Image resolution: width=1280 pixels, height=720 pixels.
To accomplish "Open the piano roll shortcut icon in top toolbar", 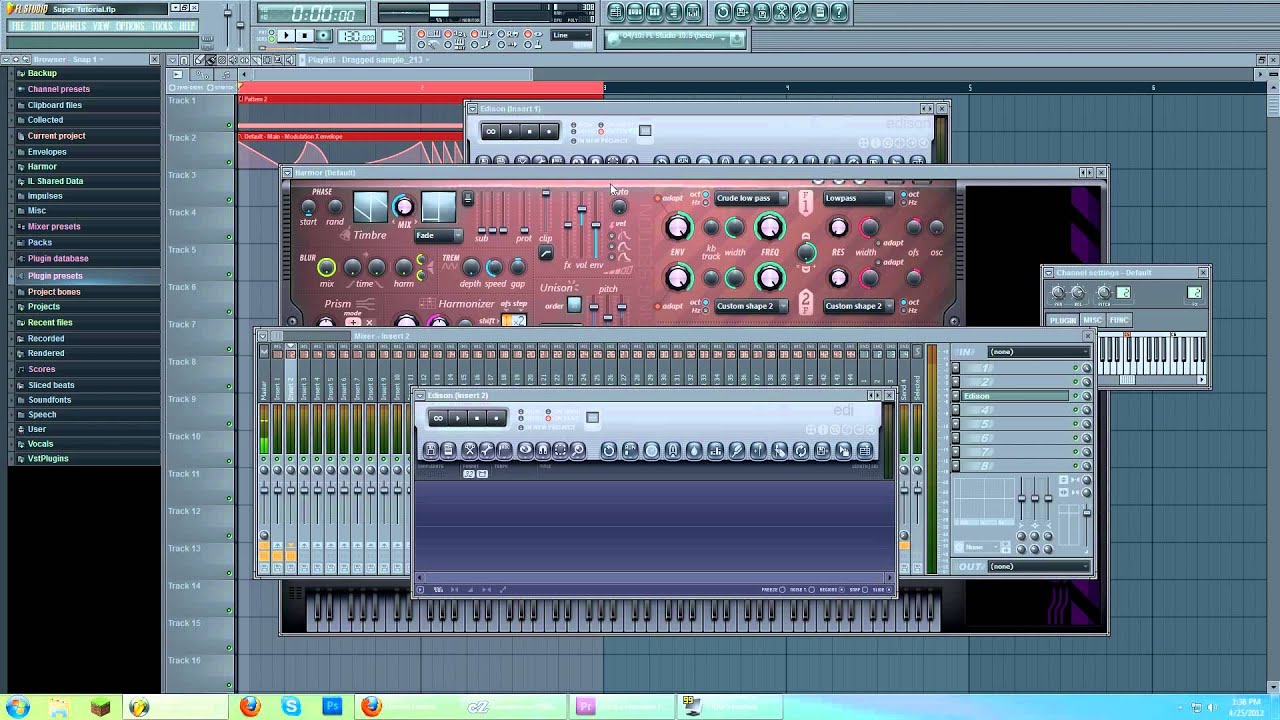I will pyautogui.click(x=654, y=12).
